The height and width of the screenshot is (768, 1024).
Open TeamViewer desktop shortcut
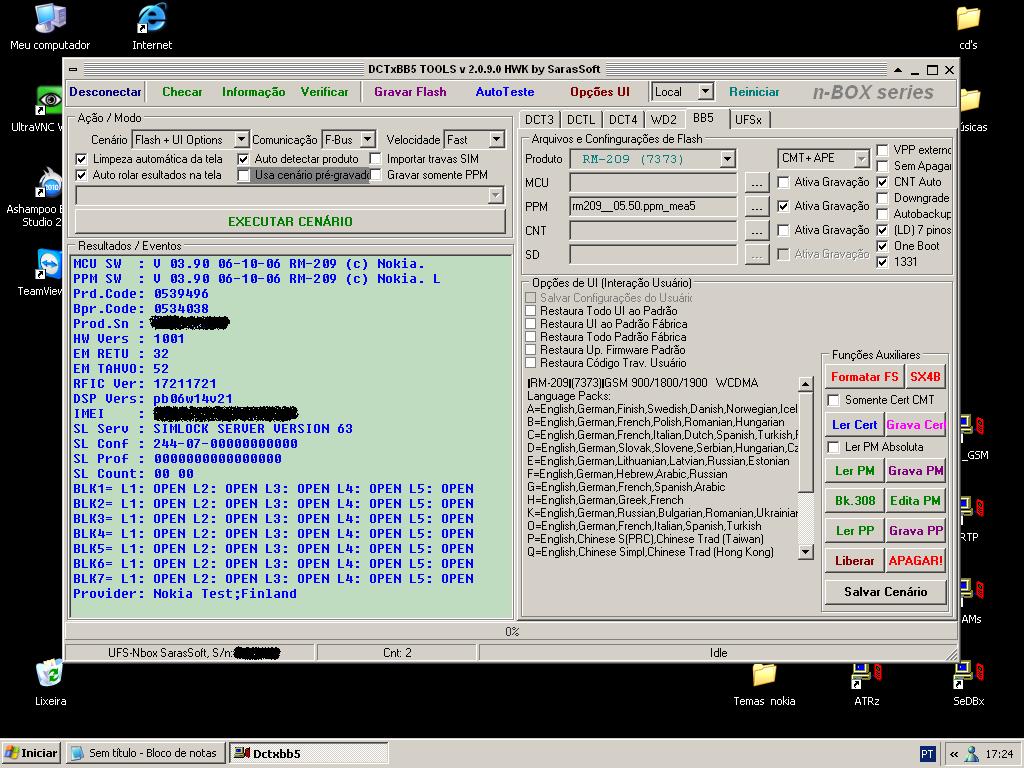(x=50, y=272)
